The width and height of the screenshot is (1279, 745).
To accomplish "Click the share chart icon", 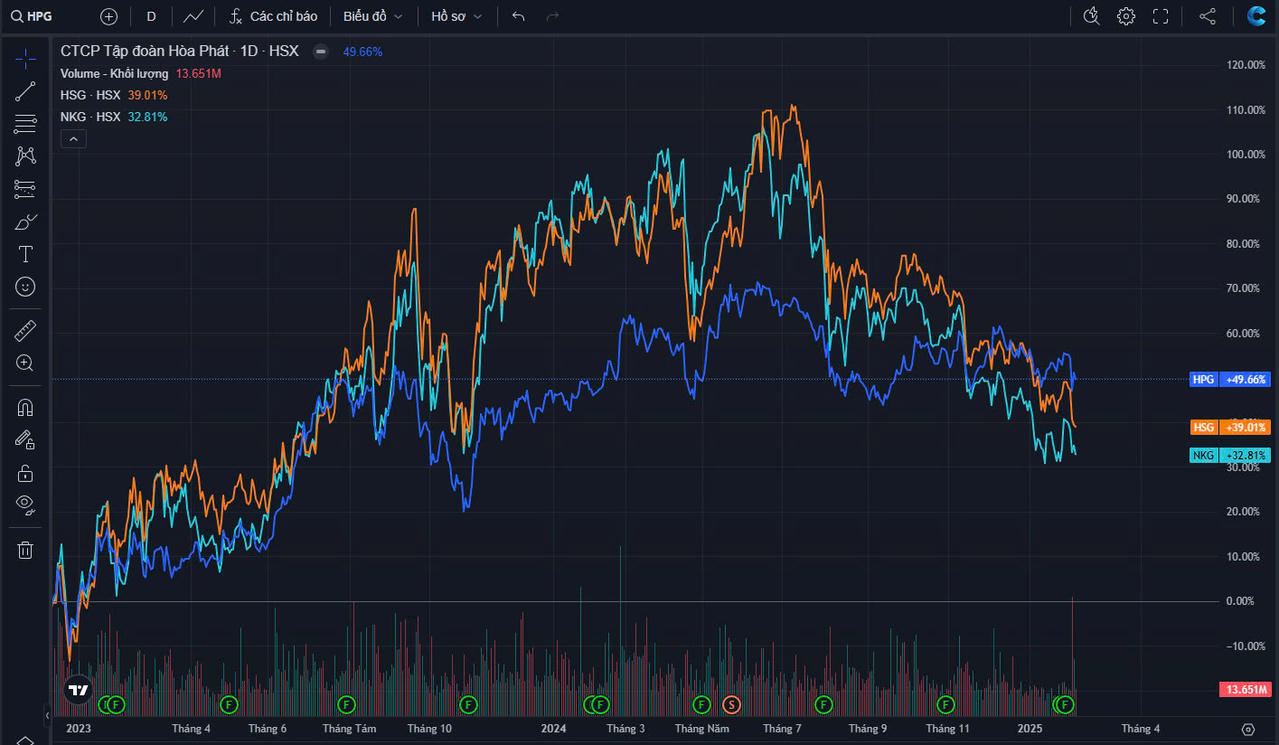I will tap(1207, 16).
